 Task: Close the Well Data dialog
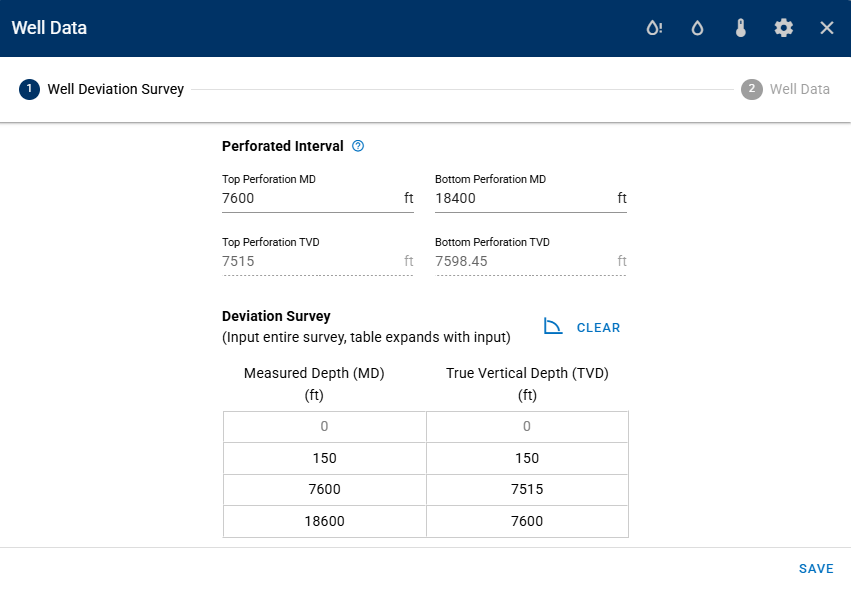(x=827, y=28)
